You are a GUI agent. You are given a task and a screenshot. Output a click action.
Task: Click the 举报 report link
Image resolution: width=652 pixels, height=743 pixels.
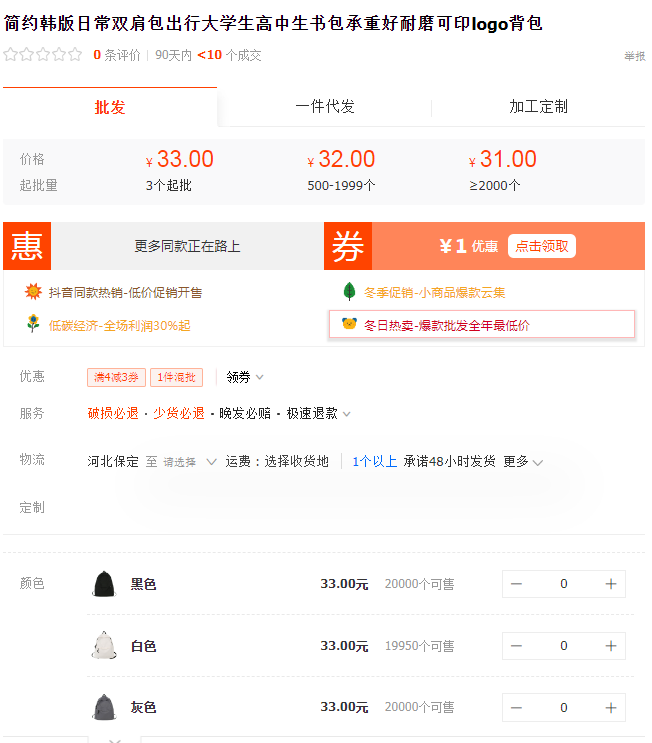(x=634, y=56)
